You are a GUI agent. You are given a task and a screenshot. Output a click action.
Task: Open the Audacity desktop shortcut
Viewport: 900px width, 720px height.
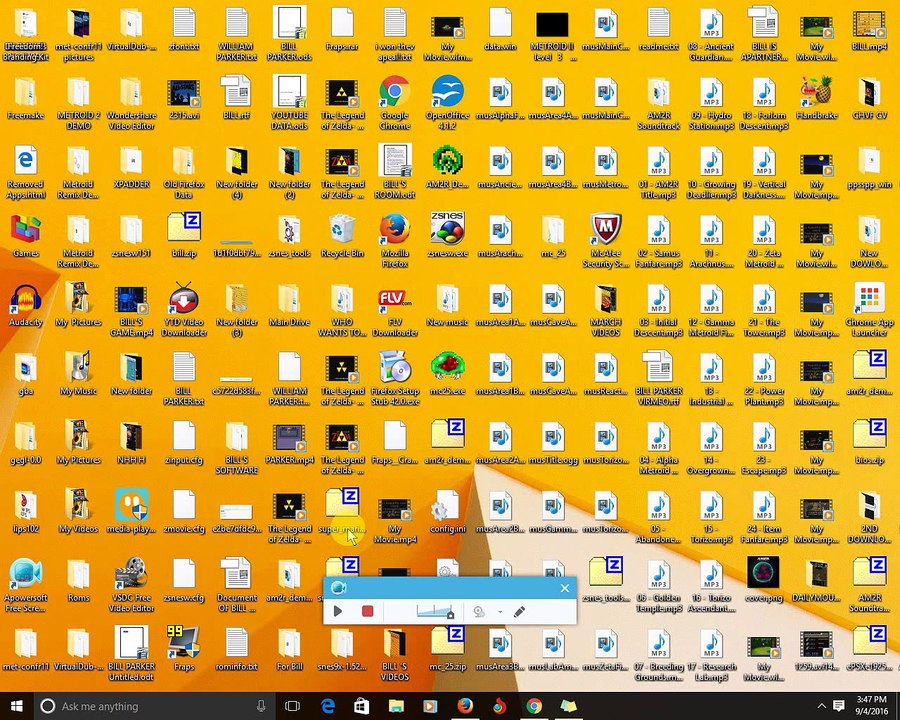coord(26,307)
